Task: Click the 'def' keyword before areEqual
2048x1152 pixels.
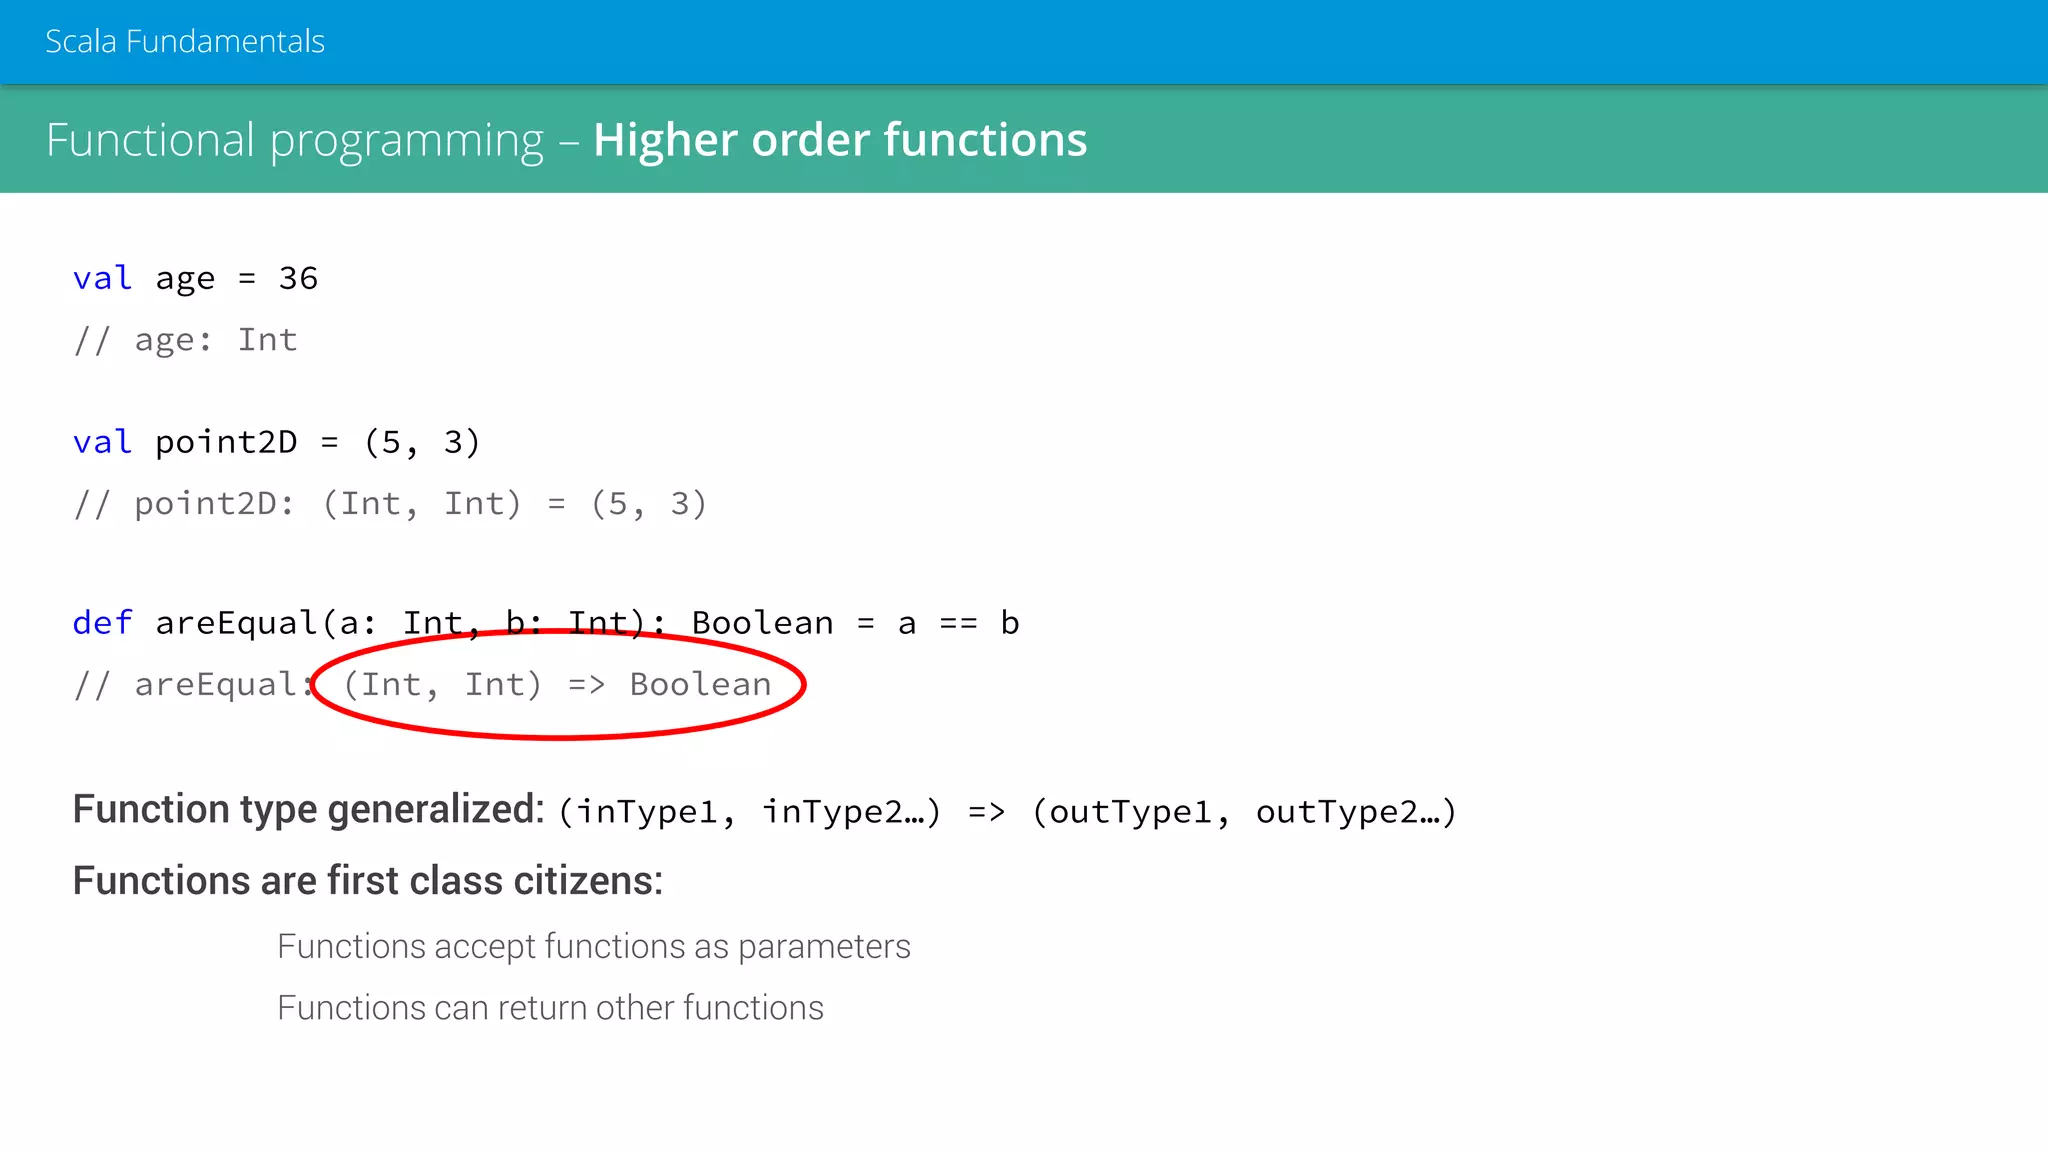Action: (102, 623)
